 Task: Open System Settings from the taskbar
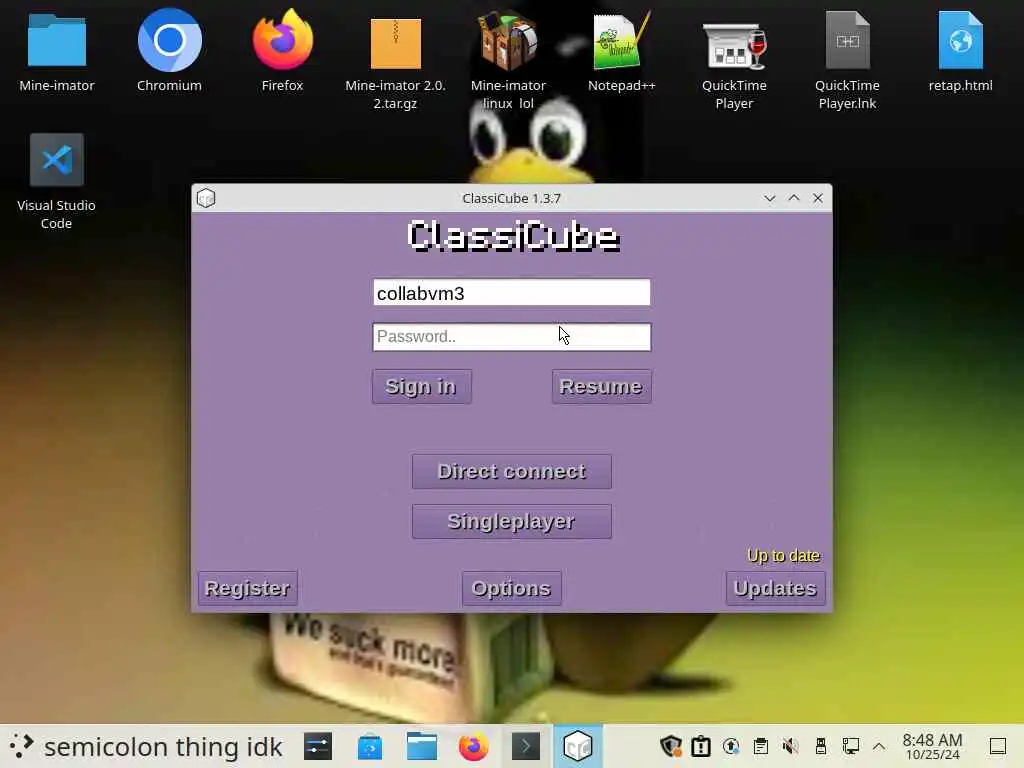(x=318, y=746)
